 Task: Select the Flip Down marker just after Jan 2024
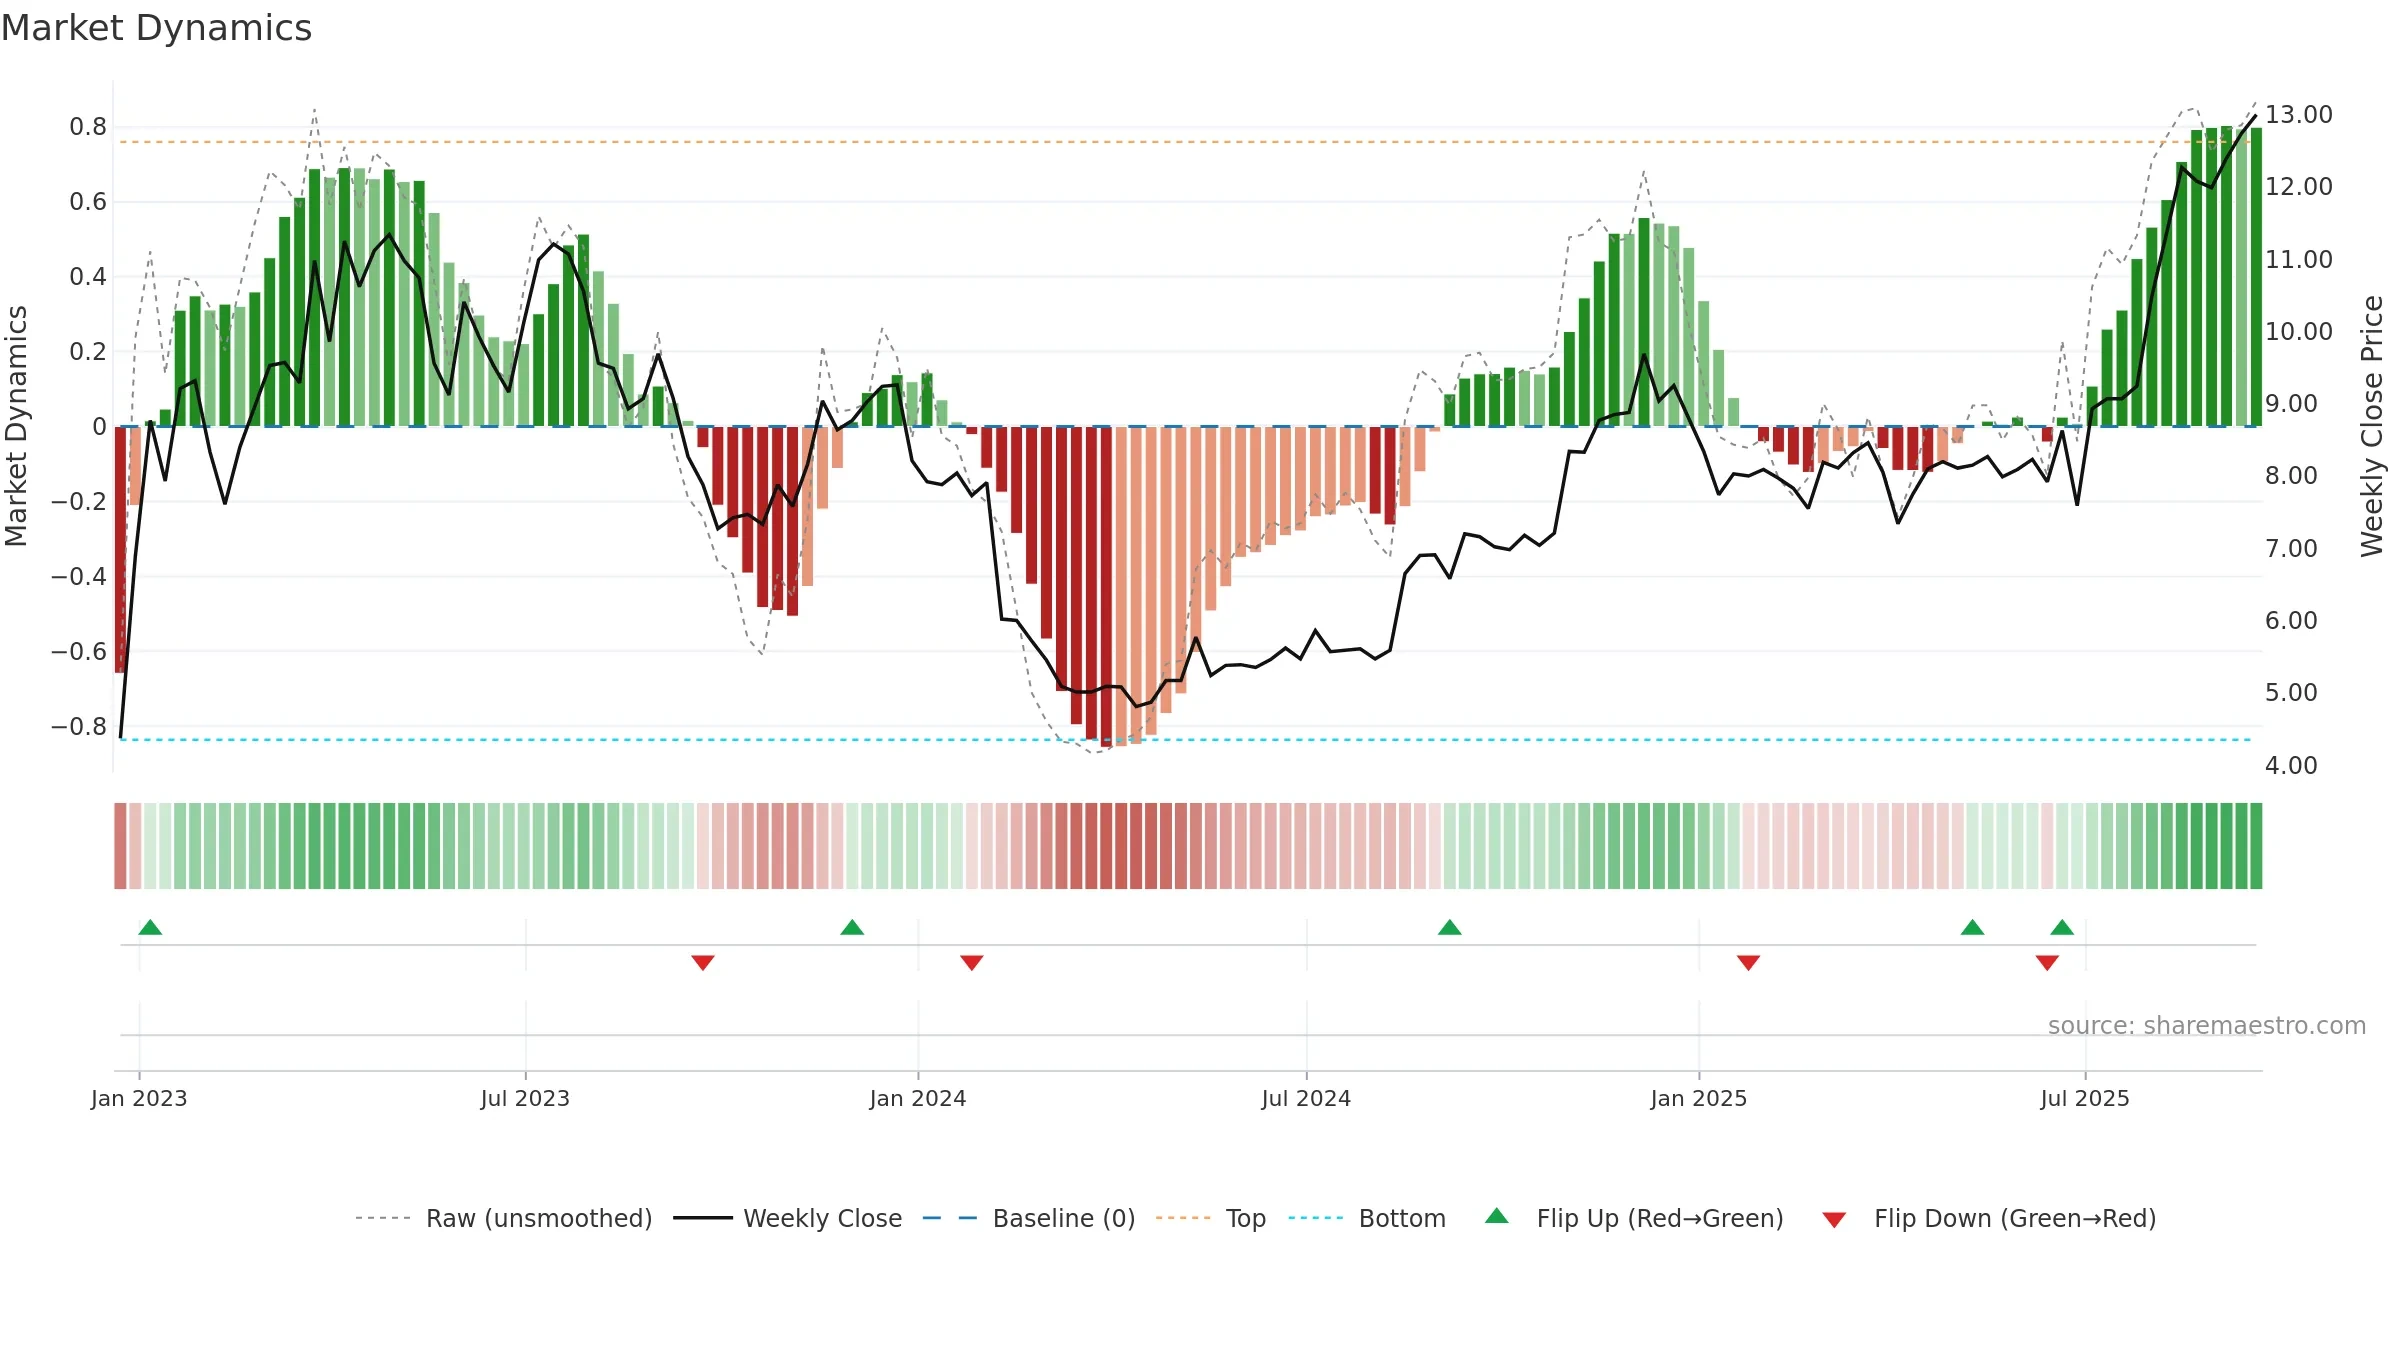[972, 962]
